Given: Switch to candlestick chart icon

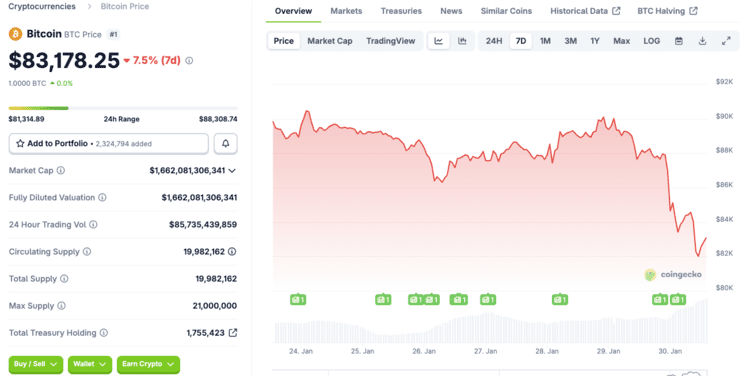Looking at the screenshot, I should pyautogui.click(x=462, y=41).
